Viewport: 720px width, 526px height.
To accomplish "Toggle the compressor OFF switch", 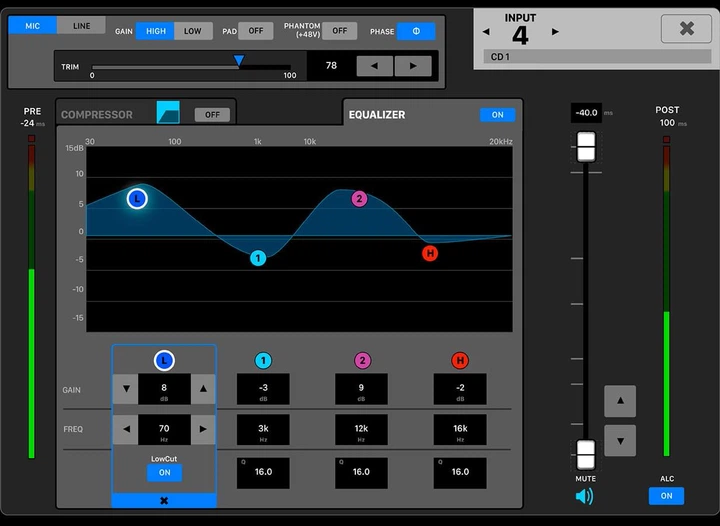I will tap(212, 115).
